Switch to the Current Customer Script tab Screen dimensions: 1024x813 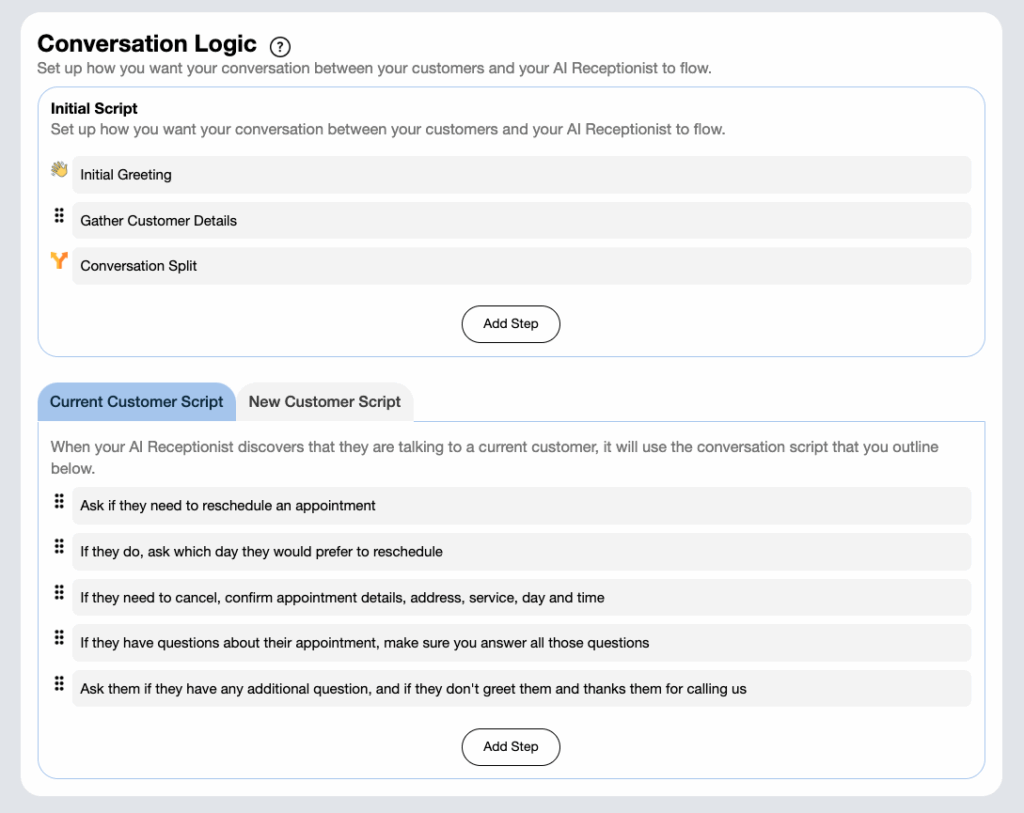pos(136,402)
